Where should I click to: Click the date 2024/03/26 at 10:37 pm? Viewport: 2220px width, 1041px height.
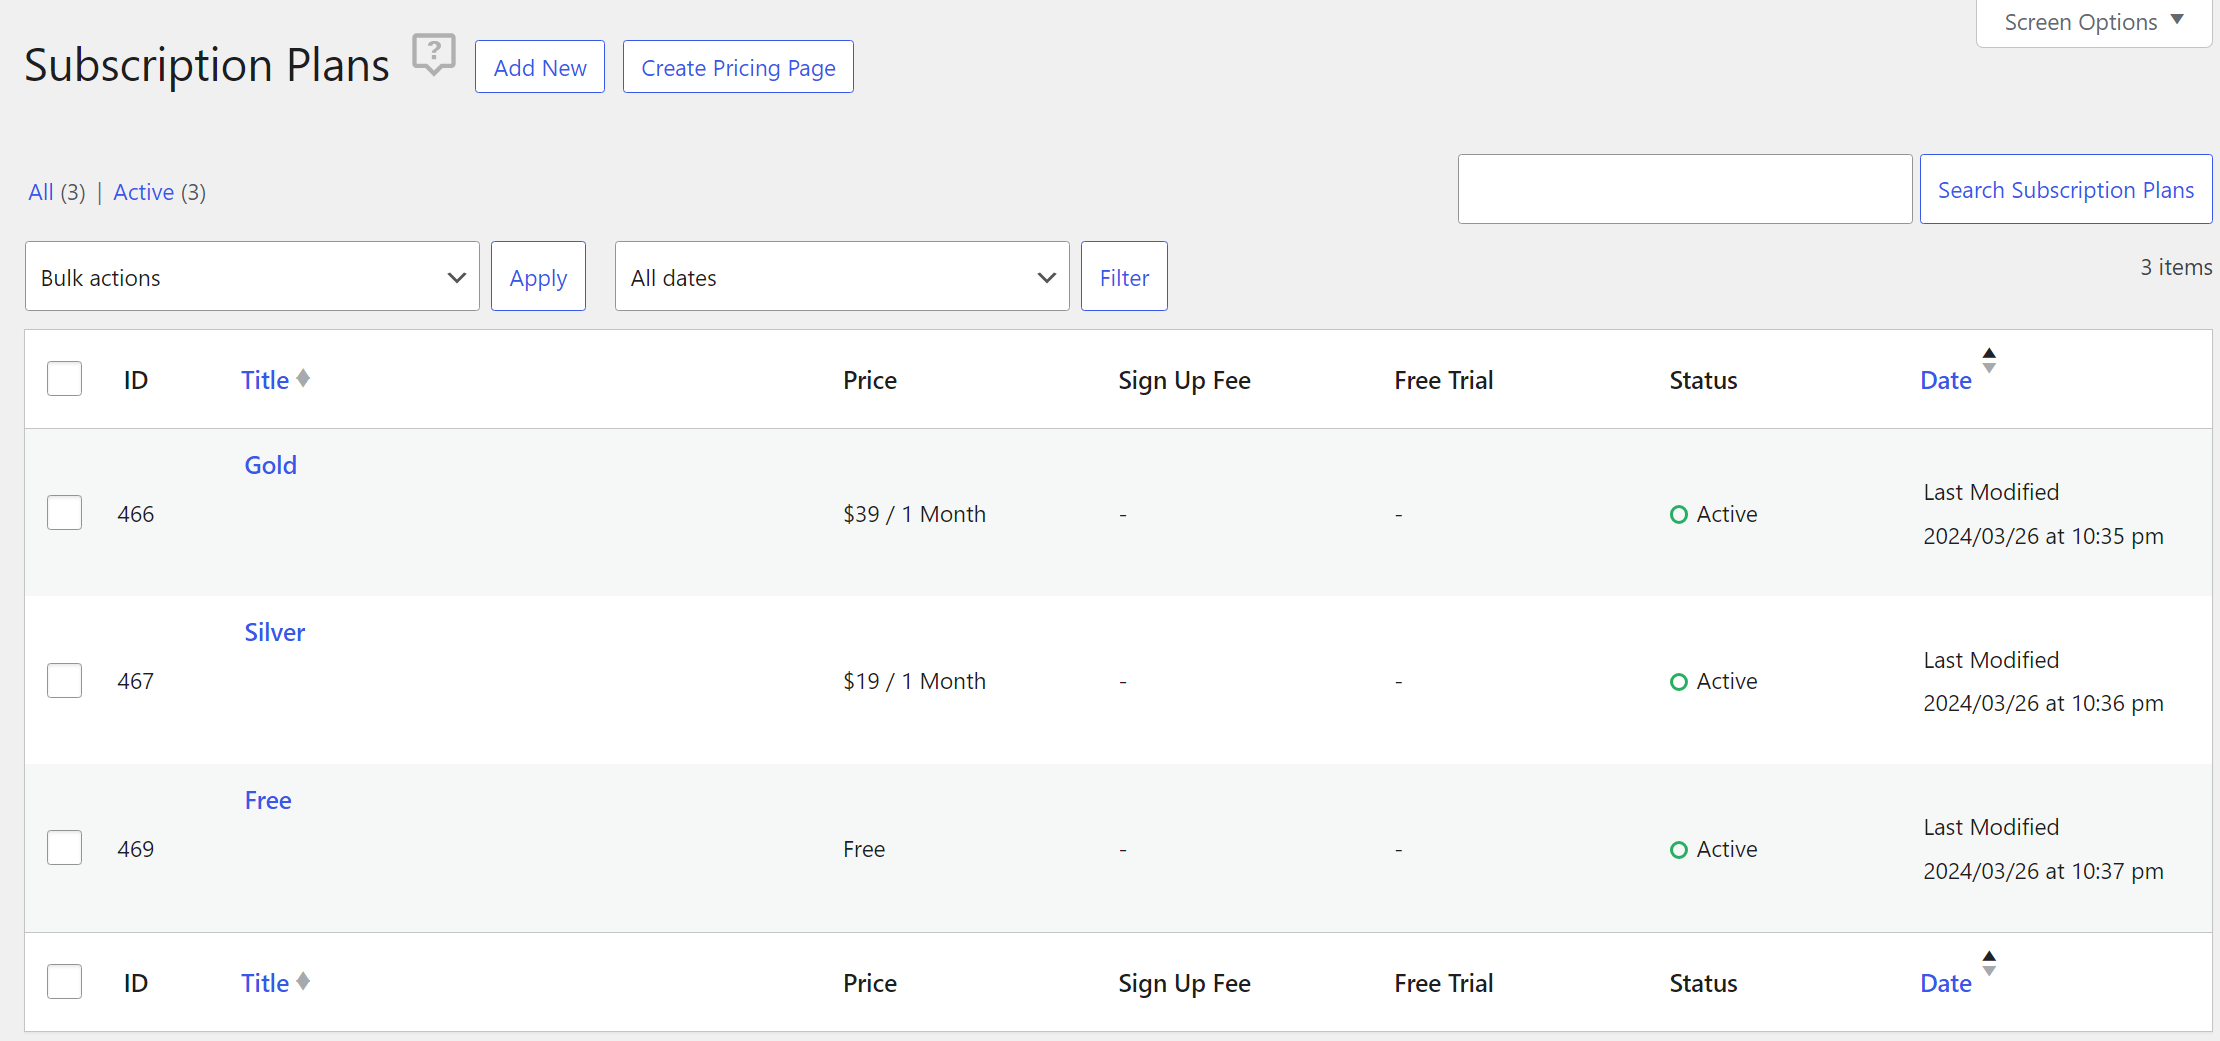[x=2043, y=871]
